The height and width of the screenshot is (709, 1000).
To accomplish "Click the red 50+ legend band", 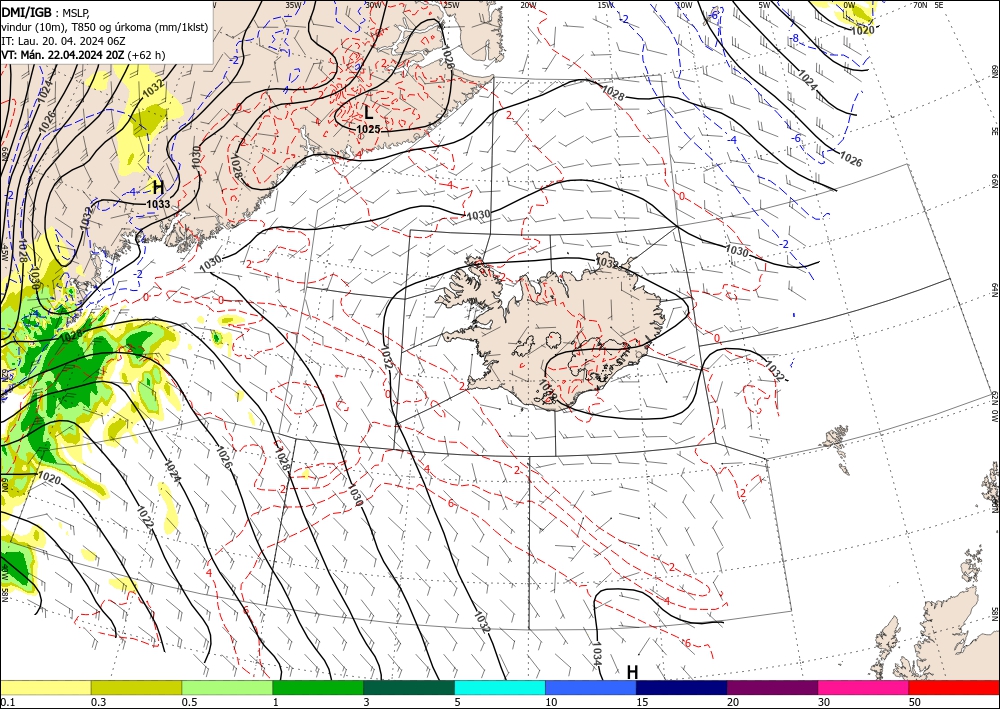I will [954, 687].
